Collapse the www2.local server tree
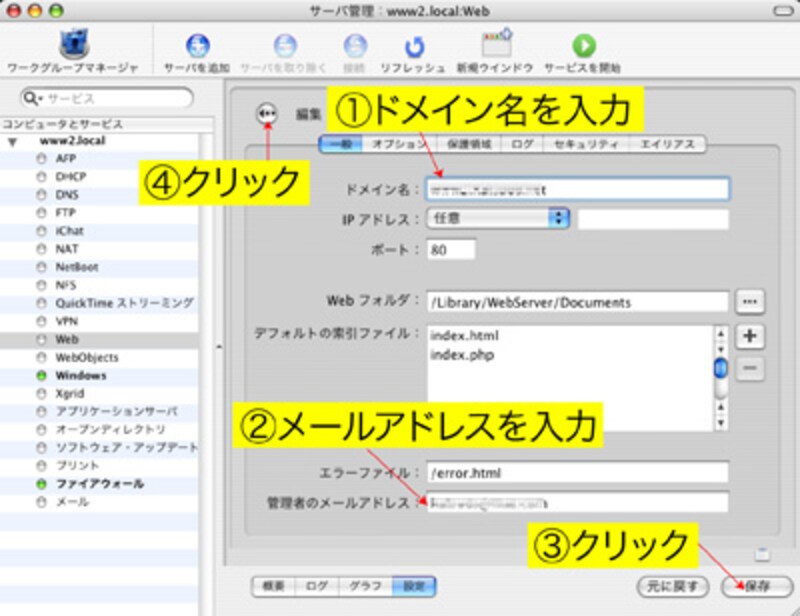The height and width of the screenshot is (616, 800). point(12,142)
